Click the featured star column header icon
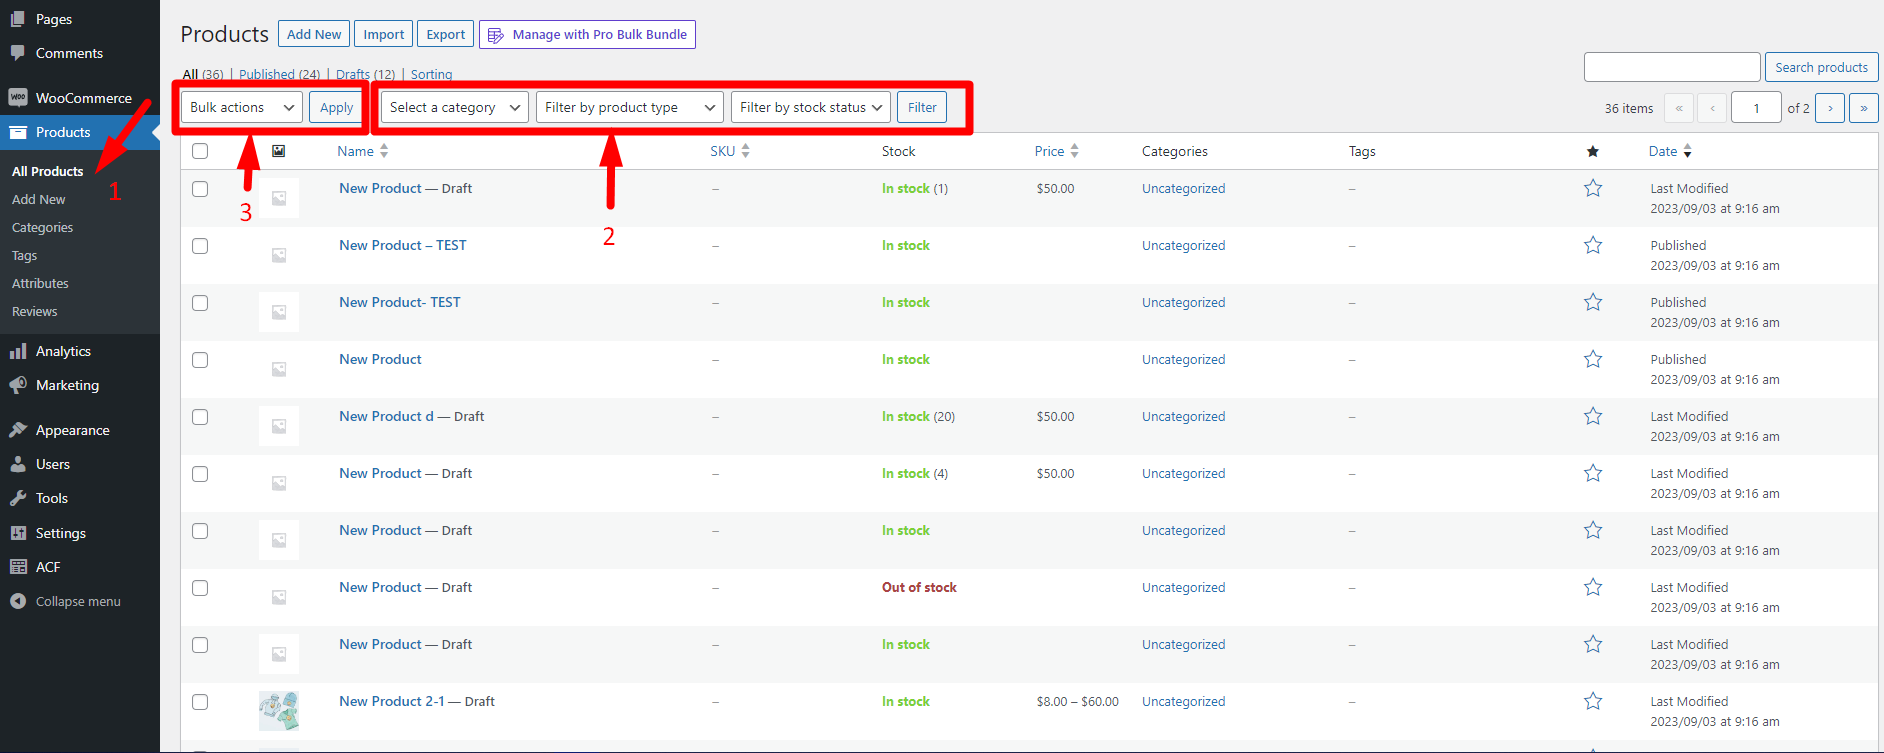Viewport: 1884px width, 753px height. 1593,151
